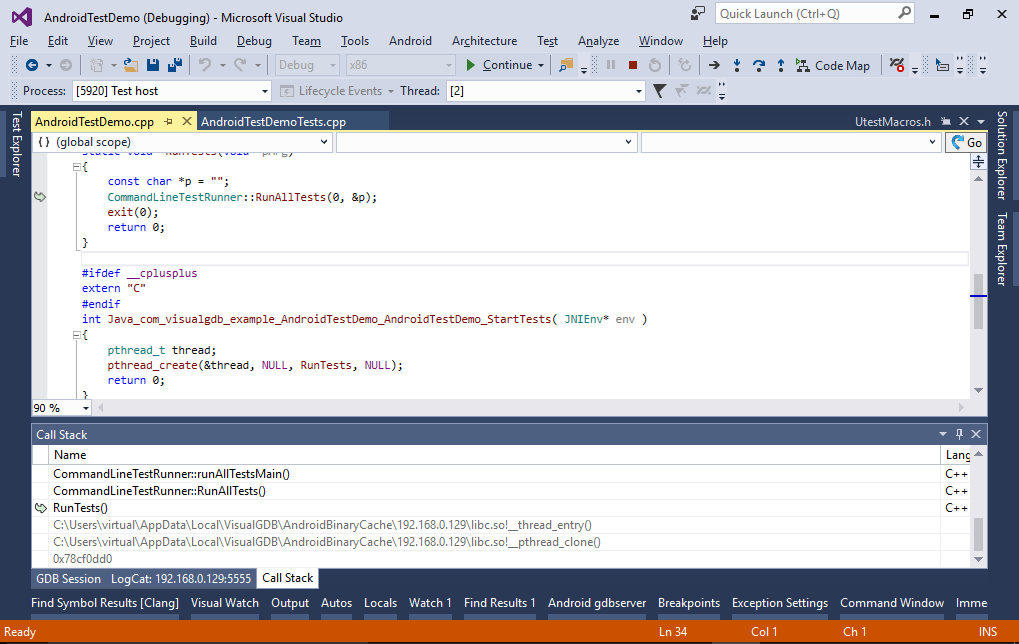Click Show Next Statement arrow icon
Screen dimensions: 1019x644
(x=714, y=65)
